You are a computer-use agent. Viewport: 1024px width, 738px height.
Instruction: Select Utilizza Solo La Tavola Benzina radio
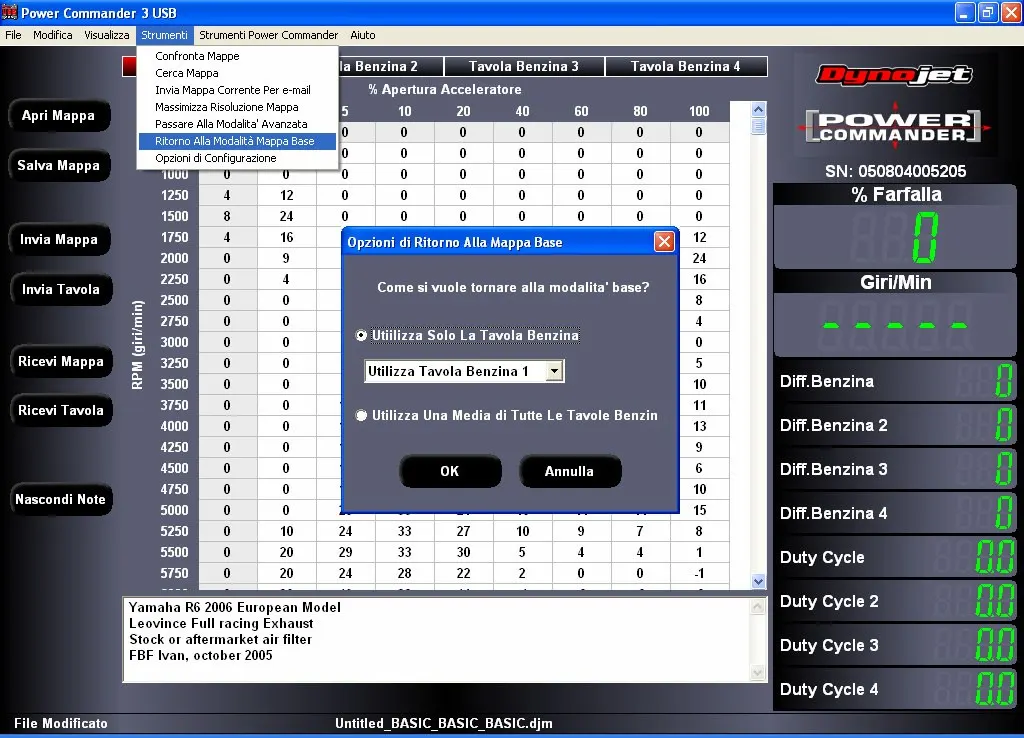point(361,335)
